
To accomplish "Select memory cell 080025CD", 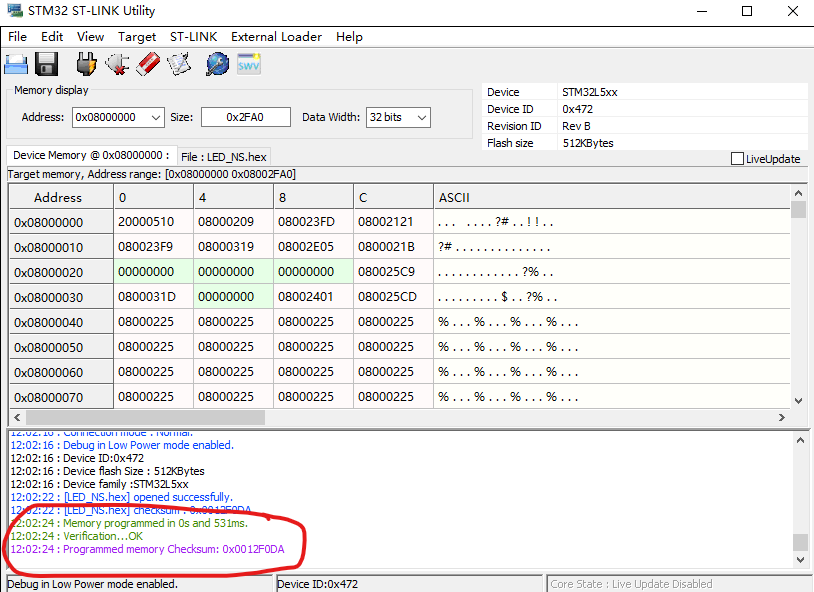I will [393, 297].
